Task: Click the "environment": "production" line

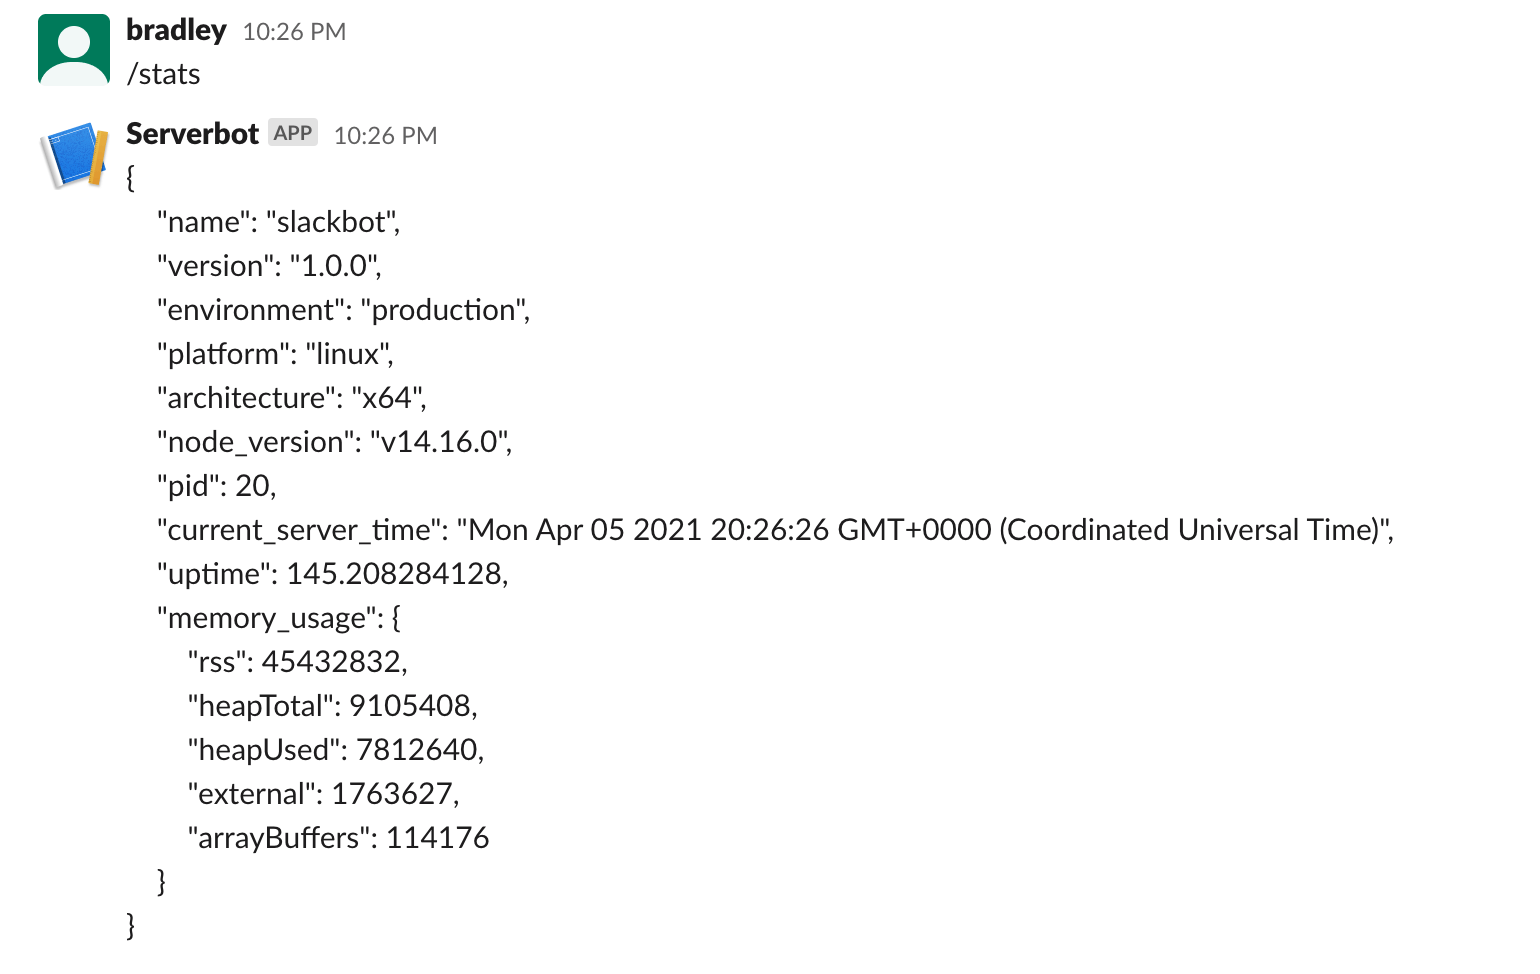Action: click(x=343, y=310)
